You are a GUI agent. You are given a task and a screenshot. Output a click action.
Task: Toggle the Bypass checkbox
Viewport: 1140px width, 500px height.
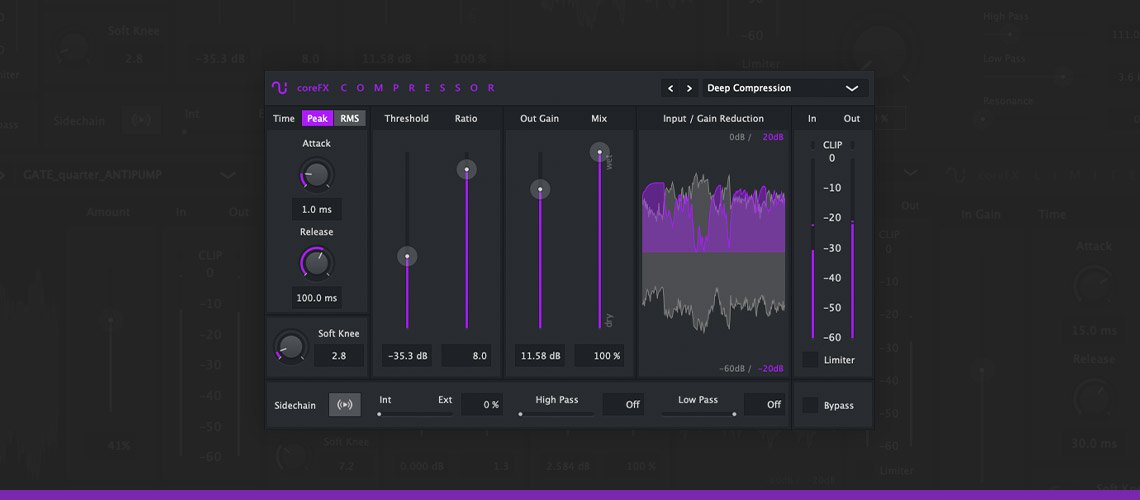point(810,405)
